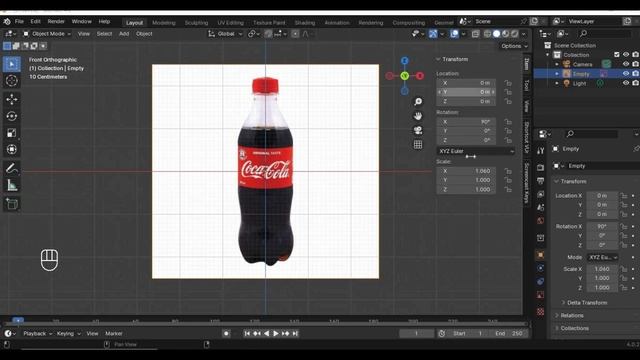This screenshot has width=640, height=360.
Task: Select the Select Box tool
Action: 12,64
